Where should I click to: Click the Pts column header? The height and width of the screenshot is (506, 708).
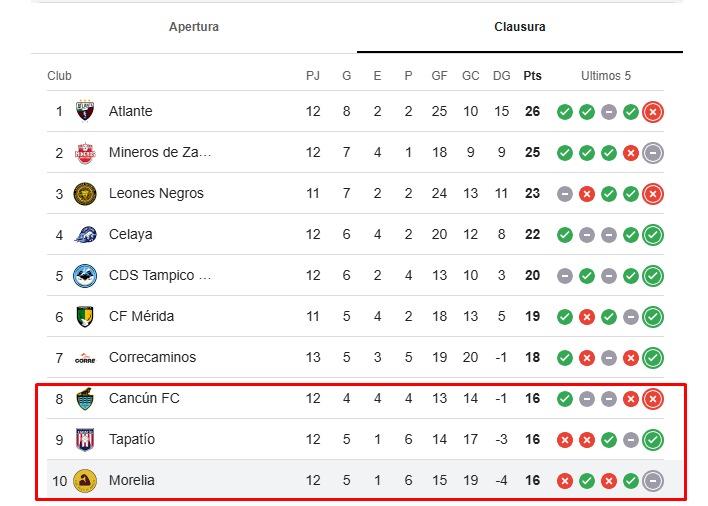(x=532, y=76)
